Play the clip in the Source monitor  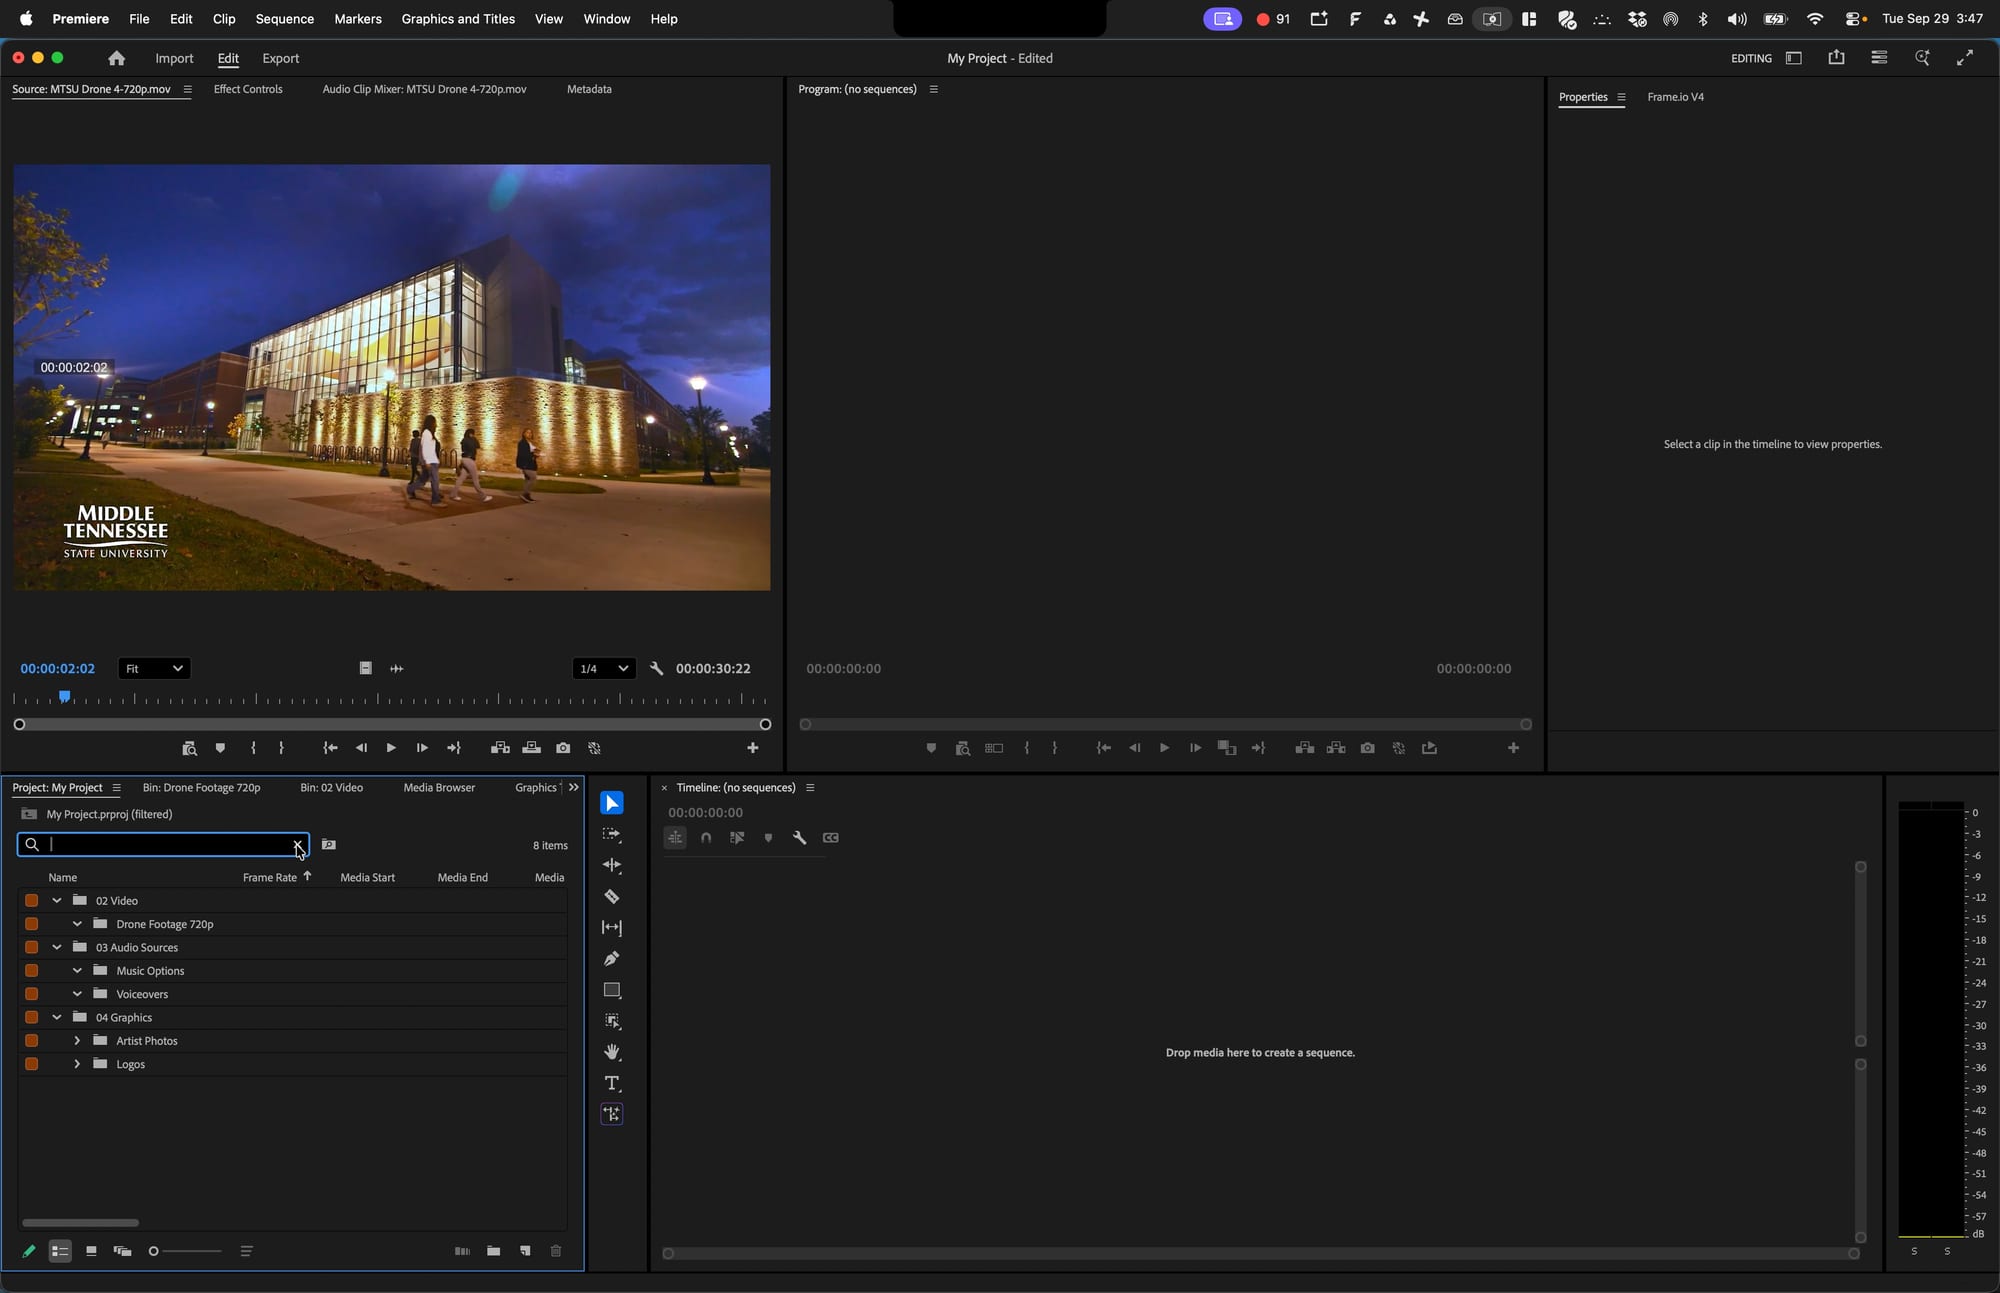pos(391,748)
